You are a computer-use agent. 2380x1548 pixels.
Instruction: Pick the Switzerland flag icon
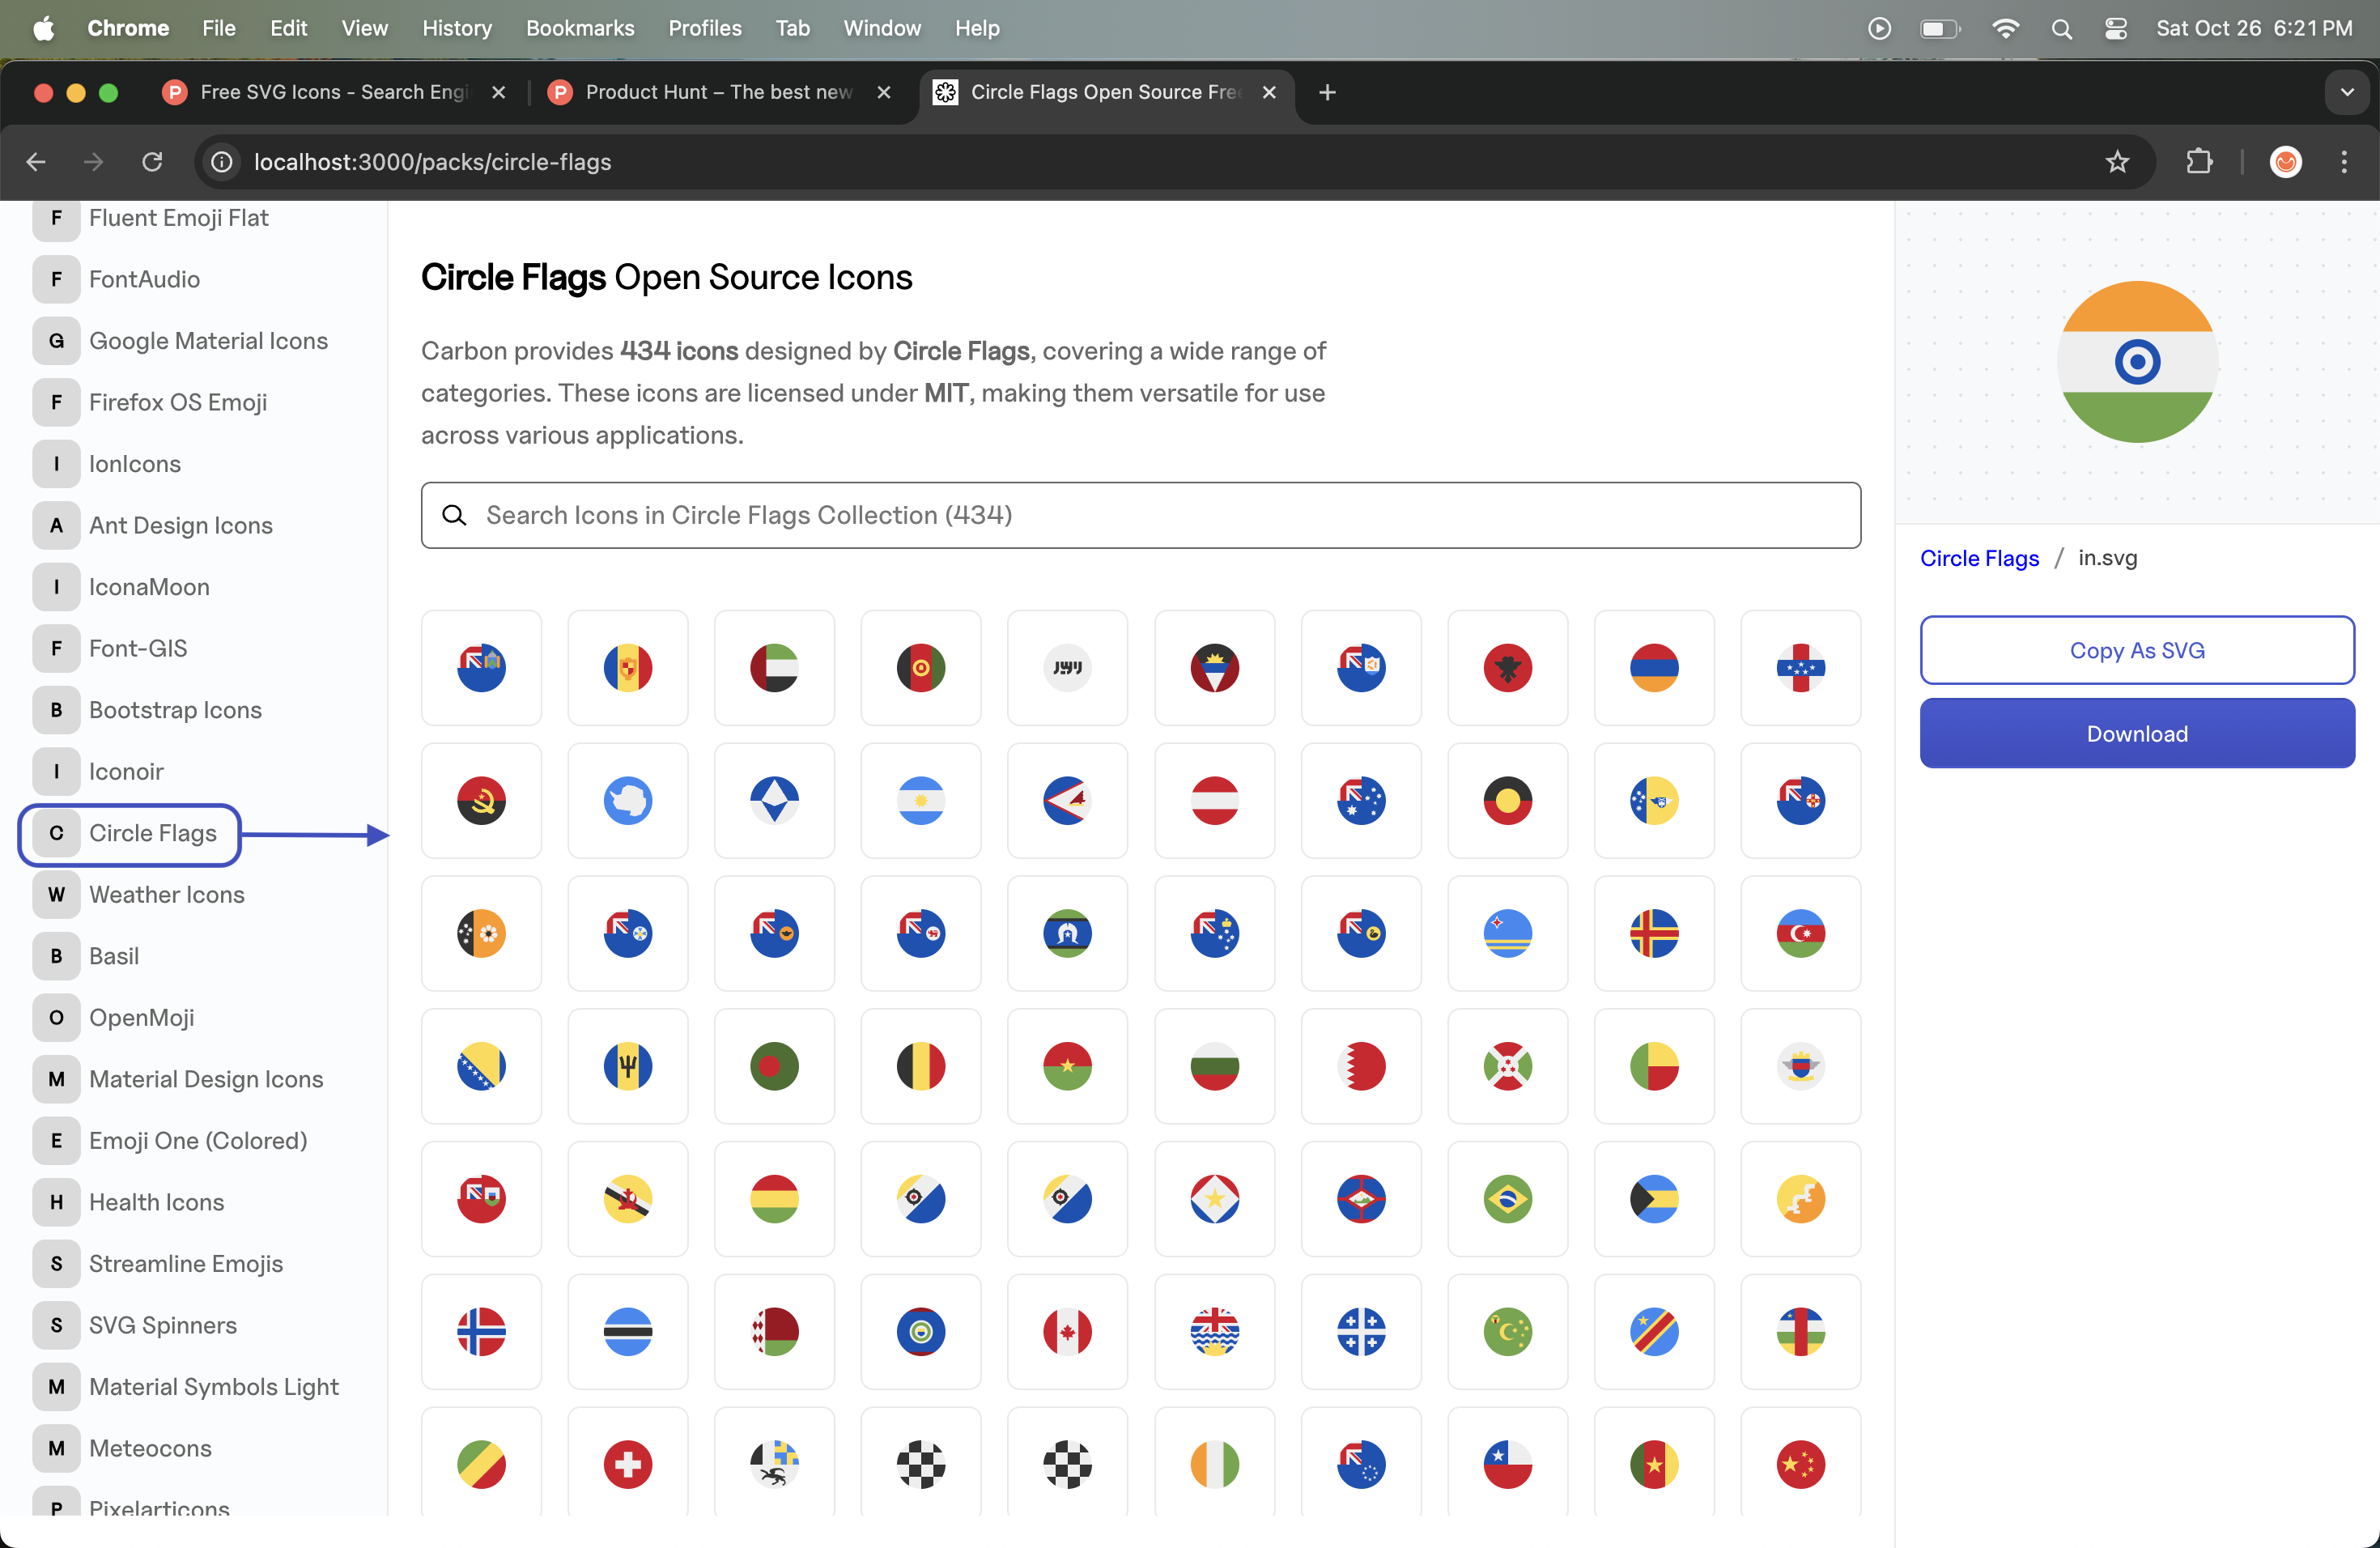tap(627, 1464)
